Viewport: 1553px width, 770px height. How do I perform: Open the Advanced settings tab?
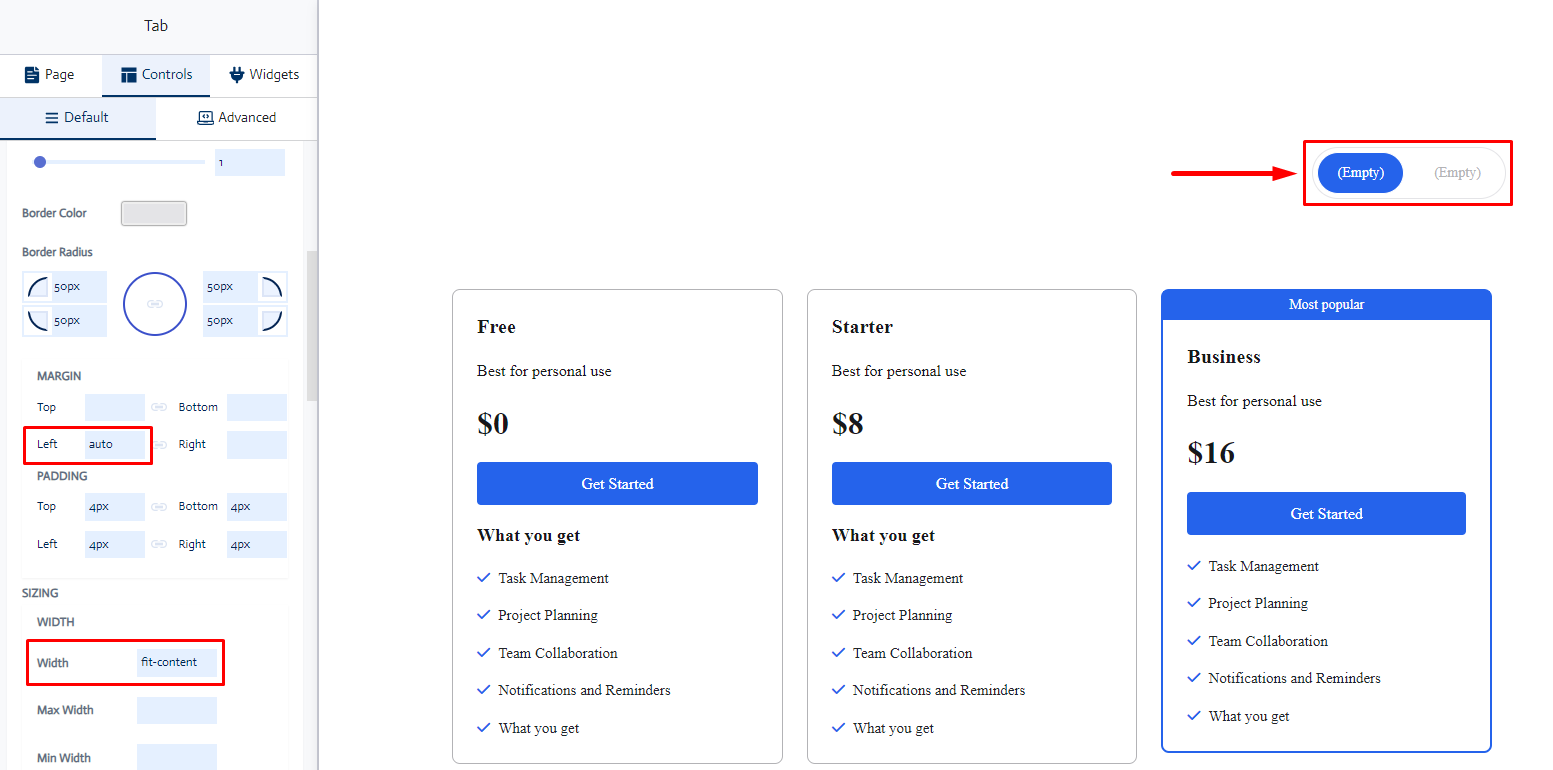(x=237, y=118)
